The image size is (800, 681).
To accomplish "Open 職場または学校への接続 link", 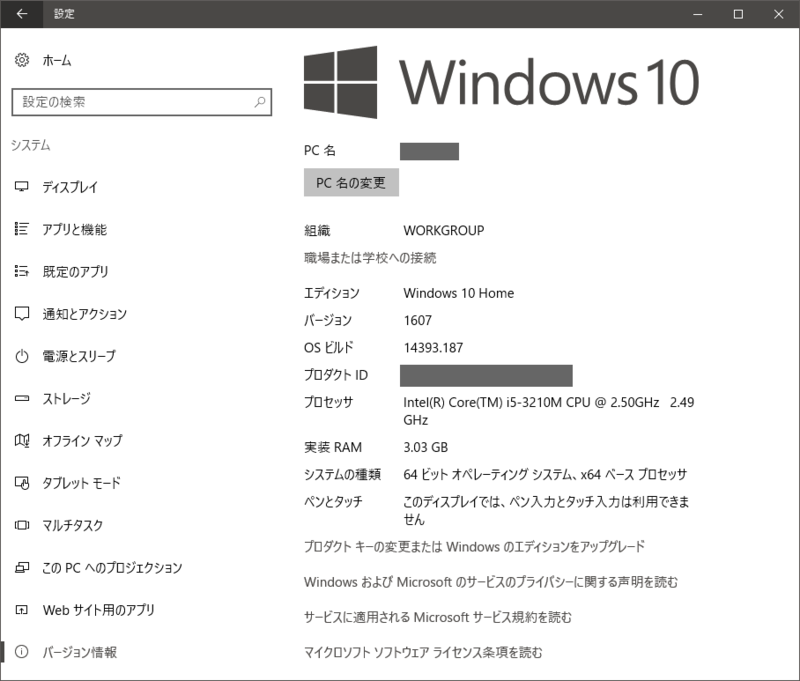I will (x=370, y=258).
